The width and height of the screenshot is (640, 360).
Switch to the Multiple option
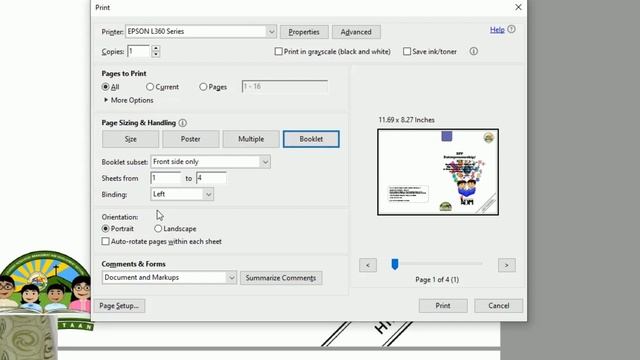click(x=251, y=139)
